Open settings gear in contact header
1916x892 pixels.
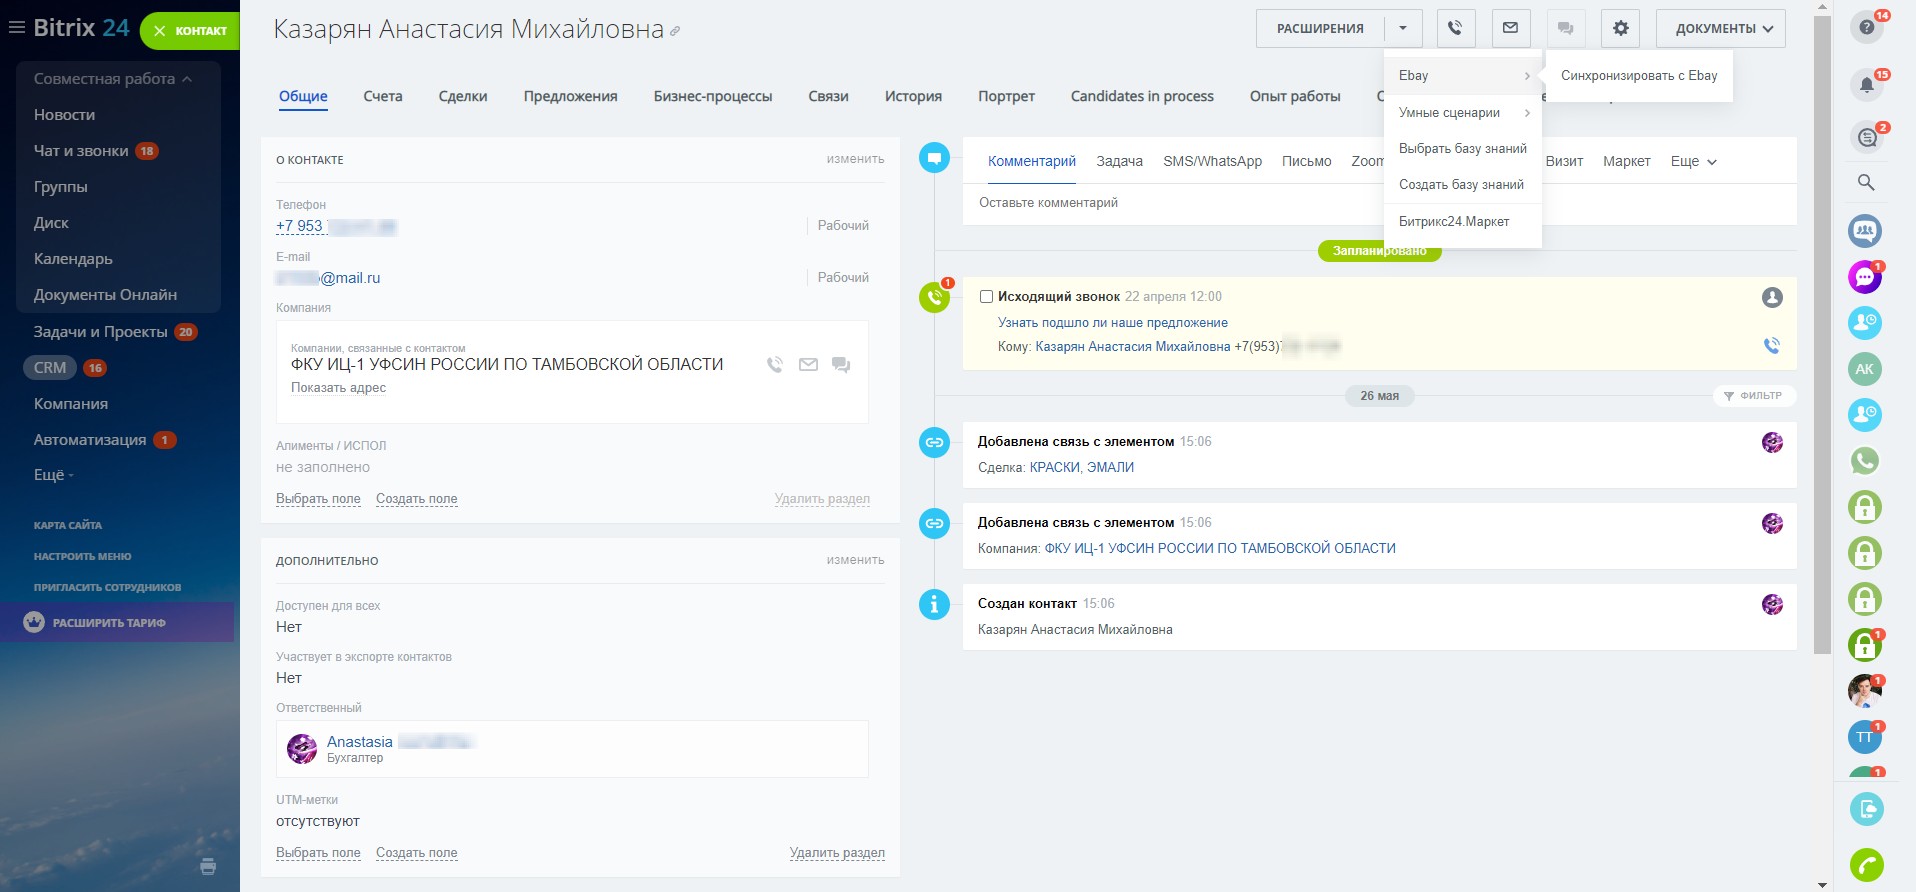[1620, 28]
